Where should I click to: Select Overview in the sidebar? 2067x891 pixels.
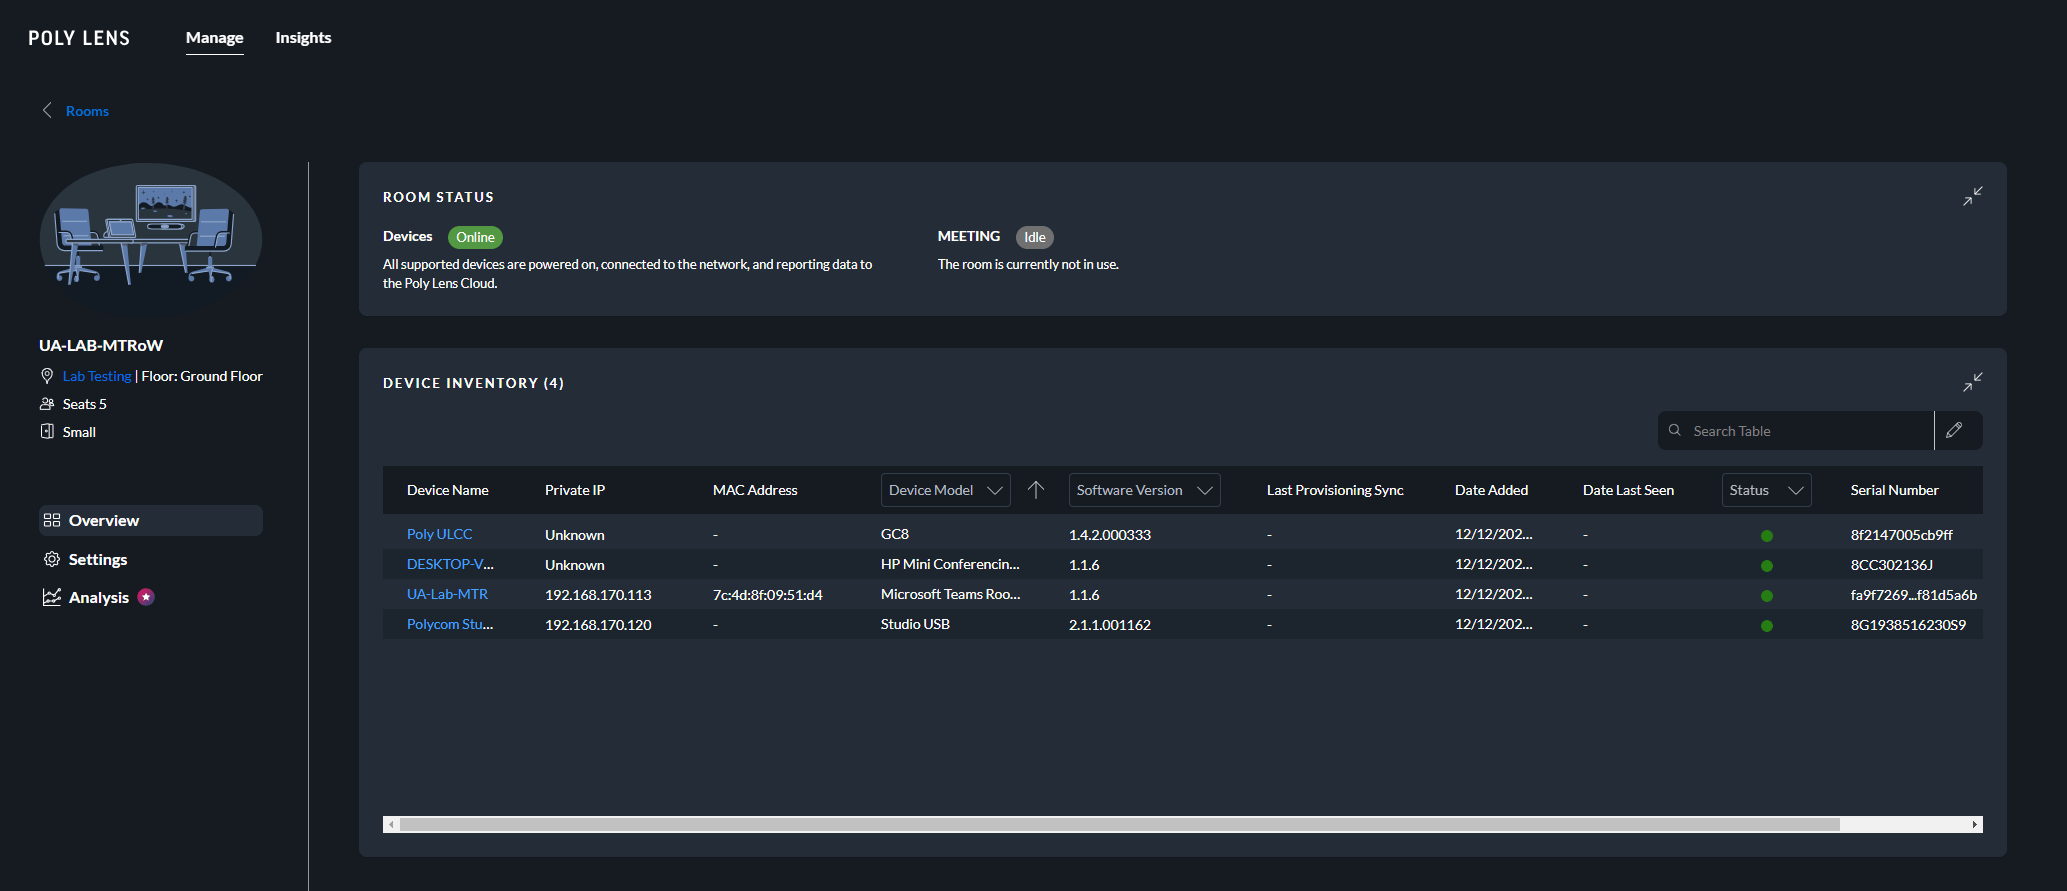coord(151,520)
